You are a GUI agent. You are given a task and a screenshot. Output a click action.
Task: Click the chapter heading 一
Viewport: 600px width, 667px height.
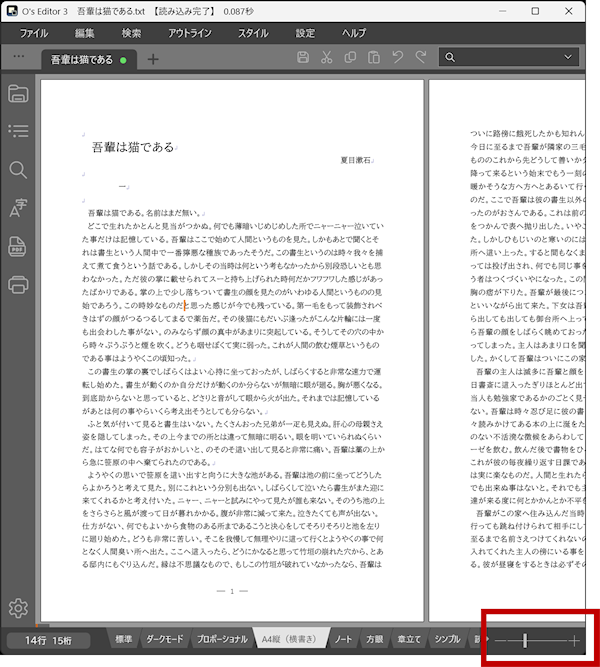[122, 186]
